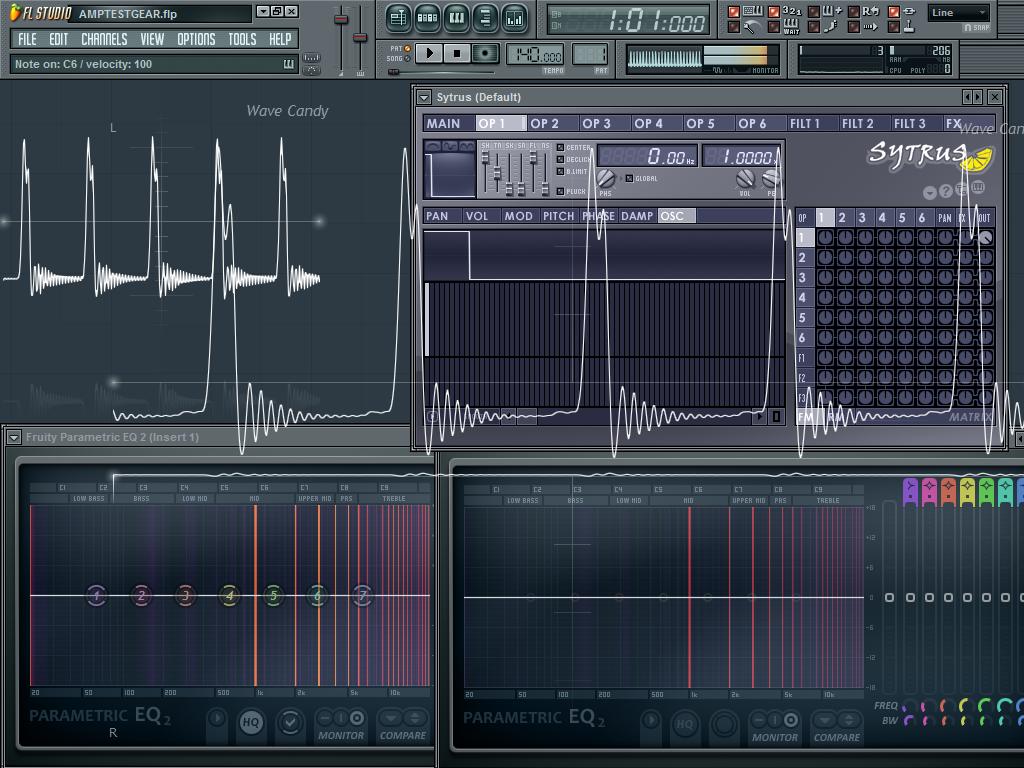Open Sytrus round options arrow icon
Image resolution: width=1024 pixels, height=768 pixels.
pos(929,193)
